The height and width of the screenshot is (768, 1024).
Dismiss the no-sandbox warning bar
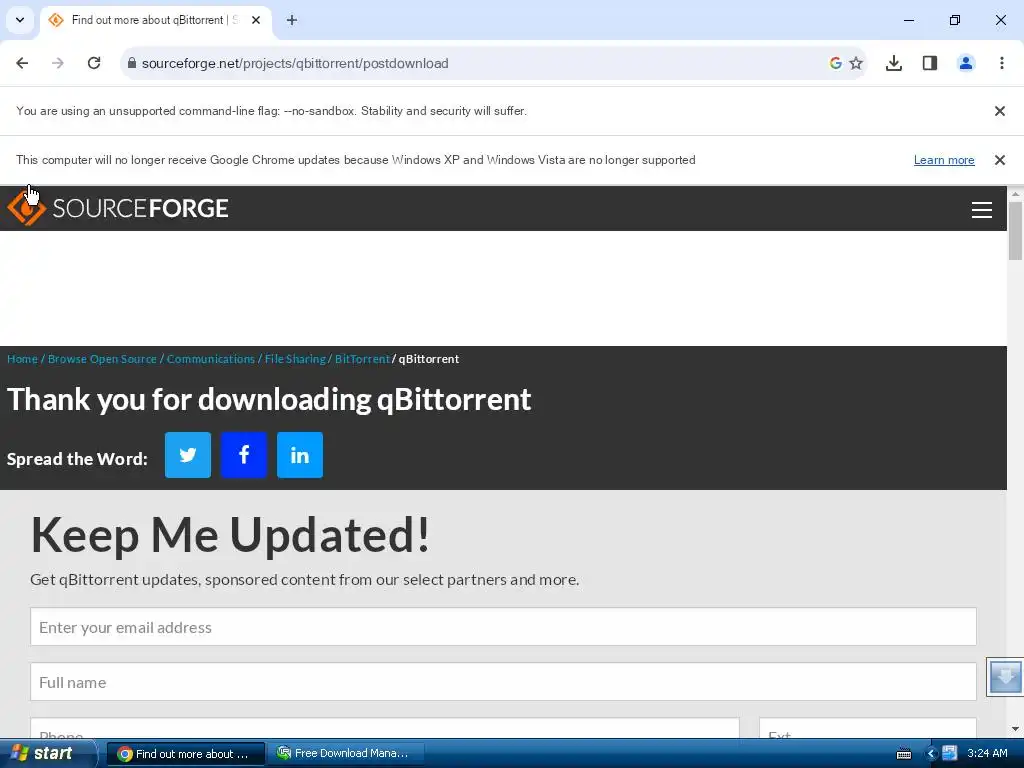(x=1000, y=111)
